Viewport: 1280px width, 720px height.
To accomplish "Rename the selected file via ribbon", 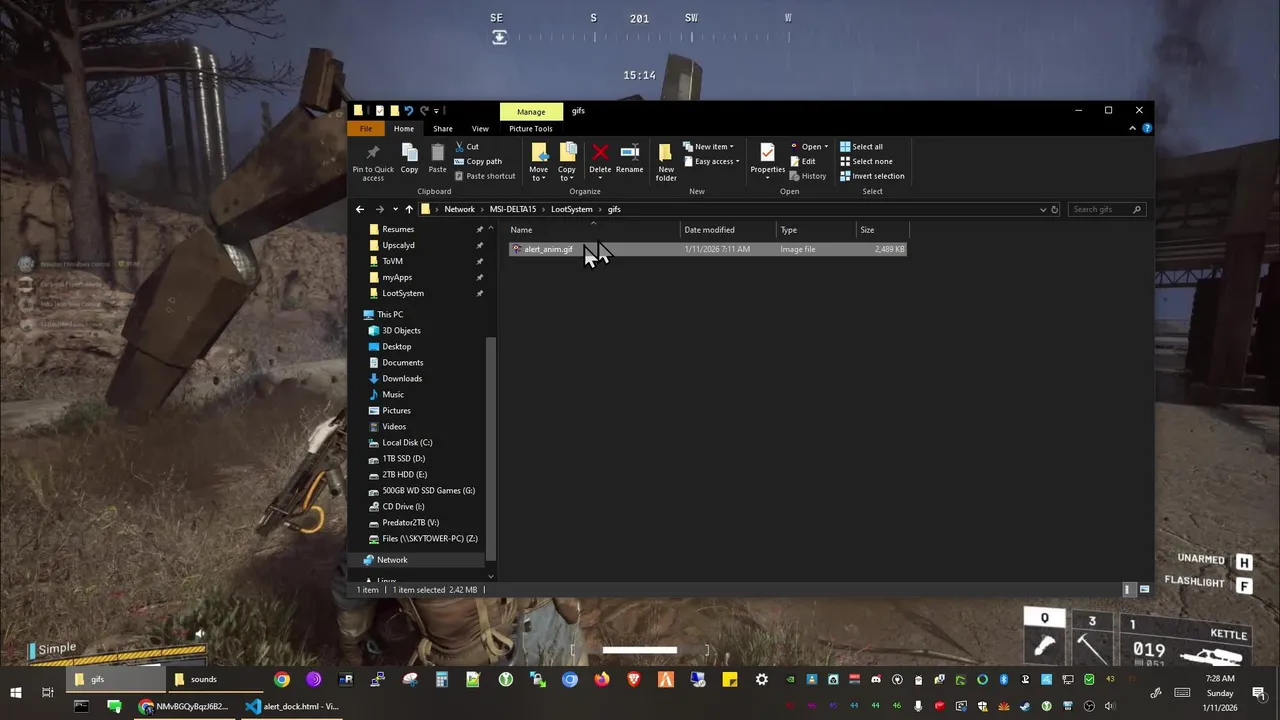I will pyautogui.click(x=629, y=158).
